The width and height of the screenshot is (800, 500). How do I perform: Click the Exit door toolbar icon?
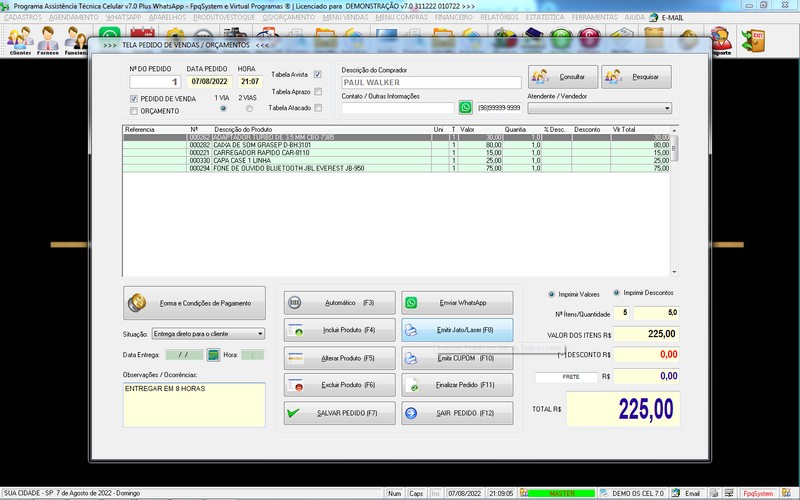(752, 40)
